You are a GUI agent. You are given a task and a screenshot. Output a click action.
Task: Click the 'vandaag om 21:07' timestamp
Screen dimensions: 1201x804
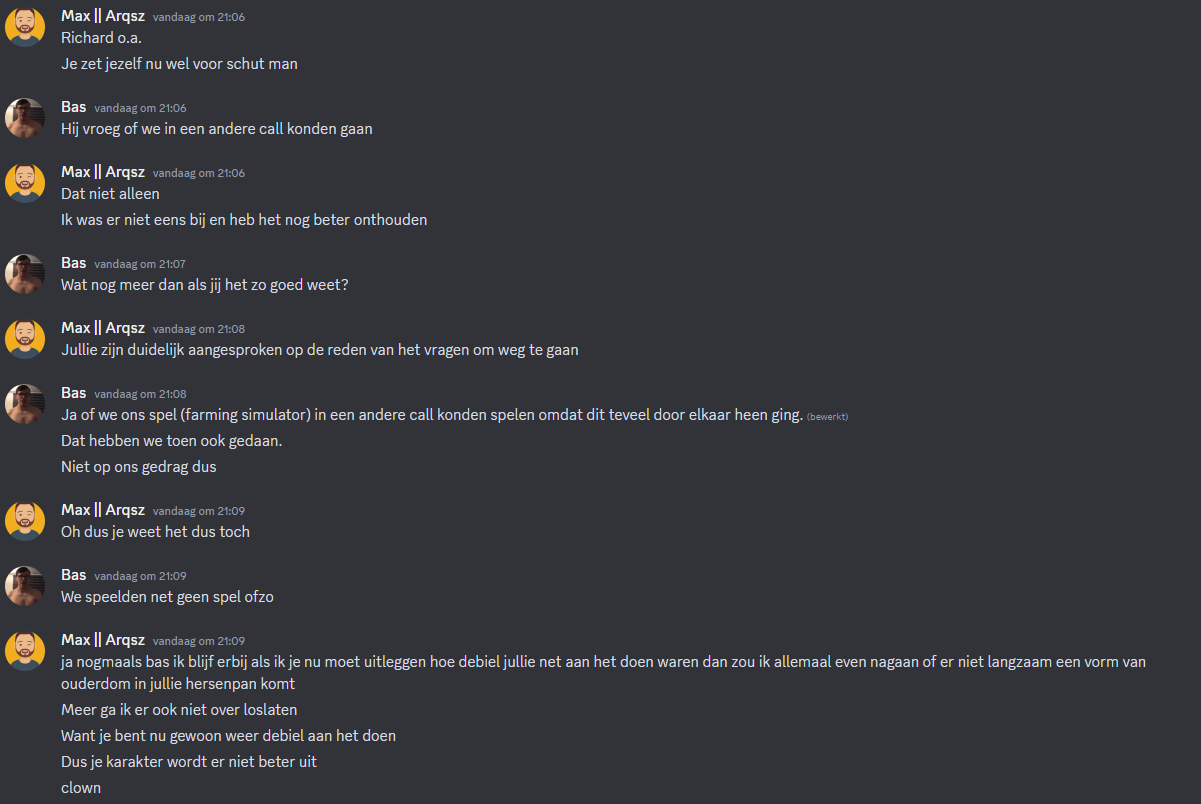(x=140, y=264)
